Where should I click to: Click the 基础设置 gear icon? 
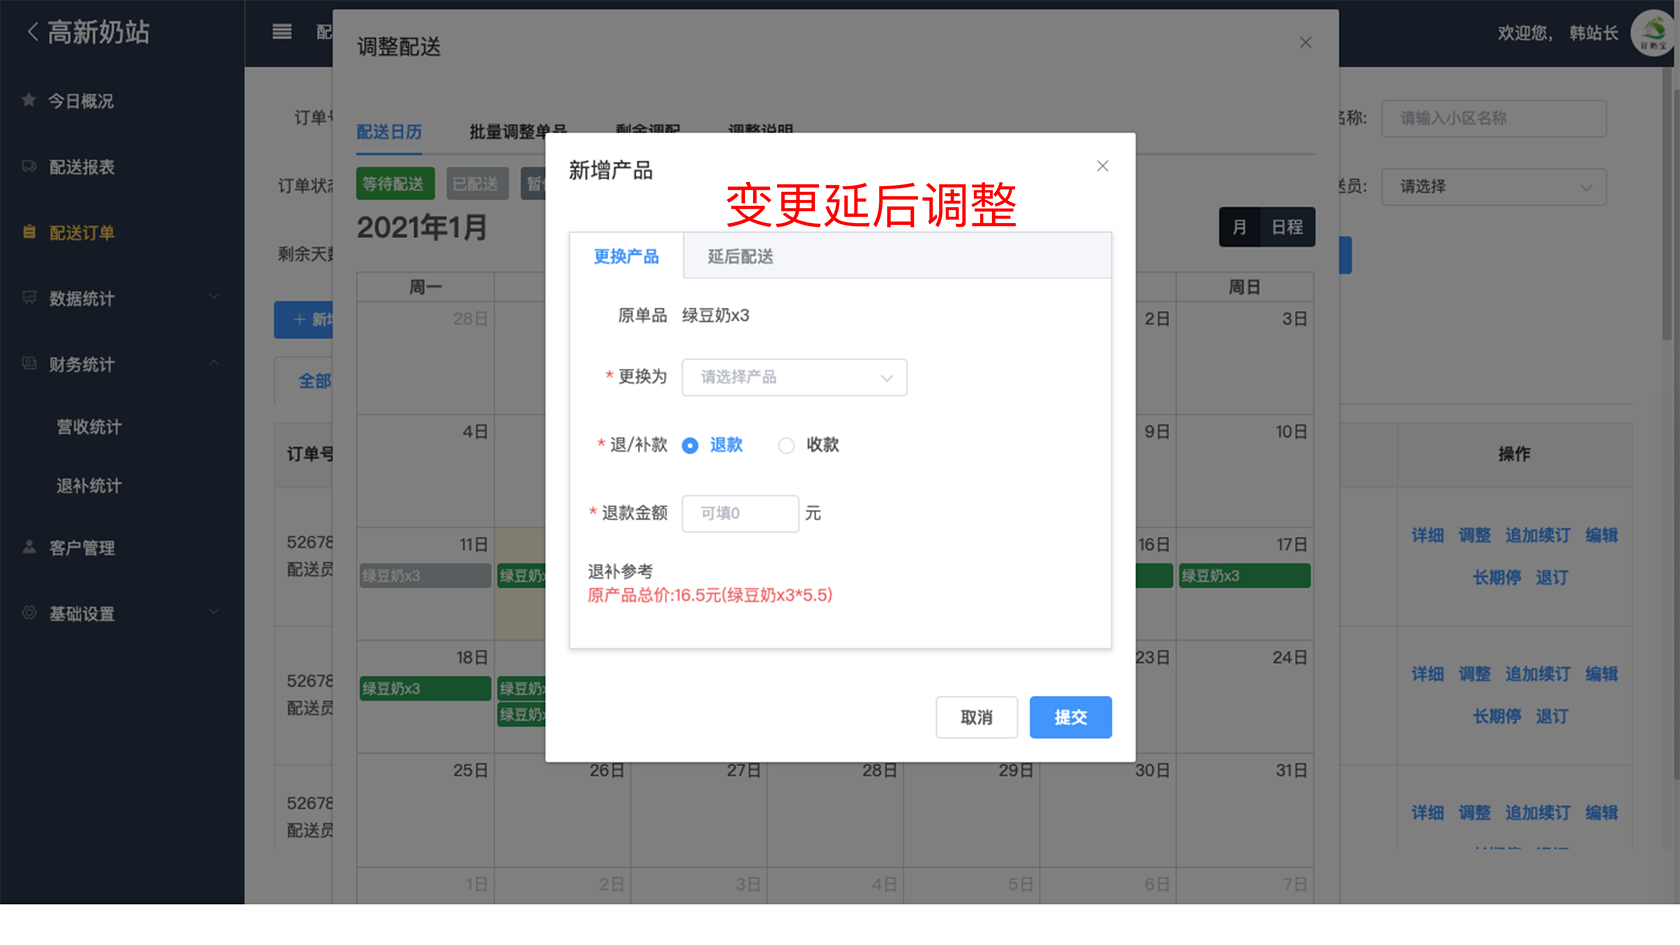click(29, 613)
